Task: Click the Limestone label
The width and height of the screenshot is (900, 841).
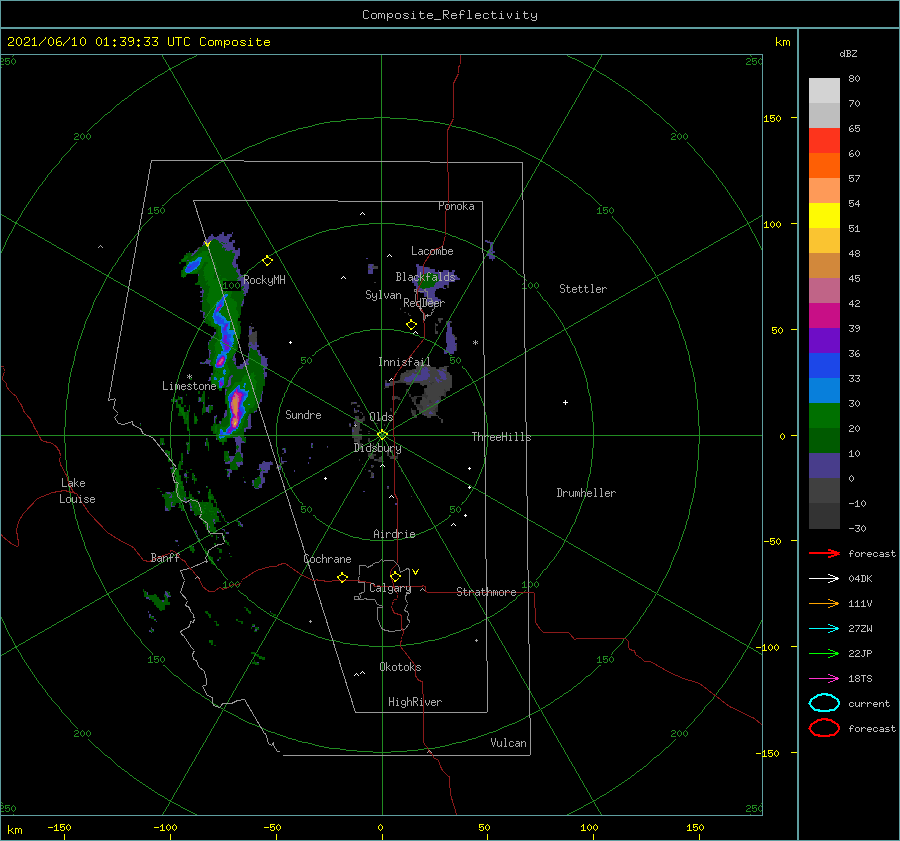Action: point(189,386)
